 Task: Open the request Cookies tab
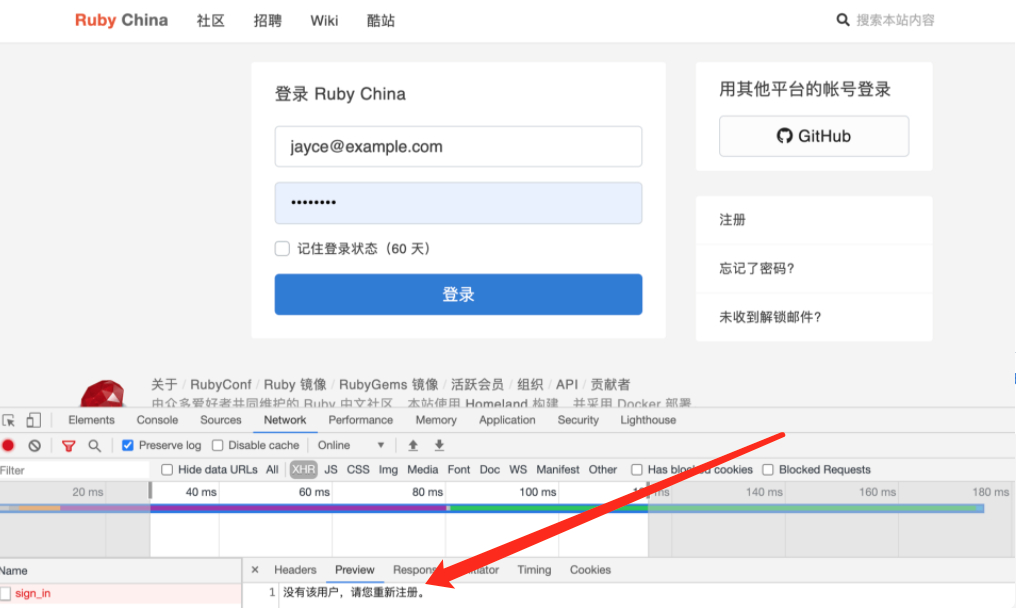[x=590, y=570]
